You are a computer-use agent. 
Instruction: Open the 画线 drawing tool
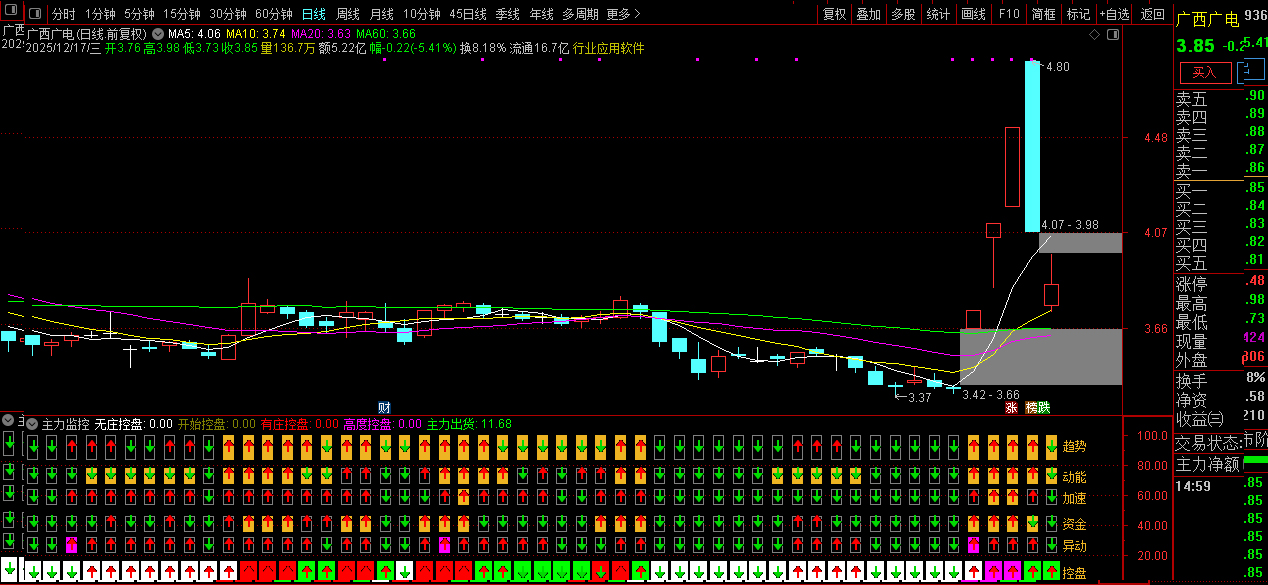click(x=973, y=15)
